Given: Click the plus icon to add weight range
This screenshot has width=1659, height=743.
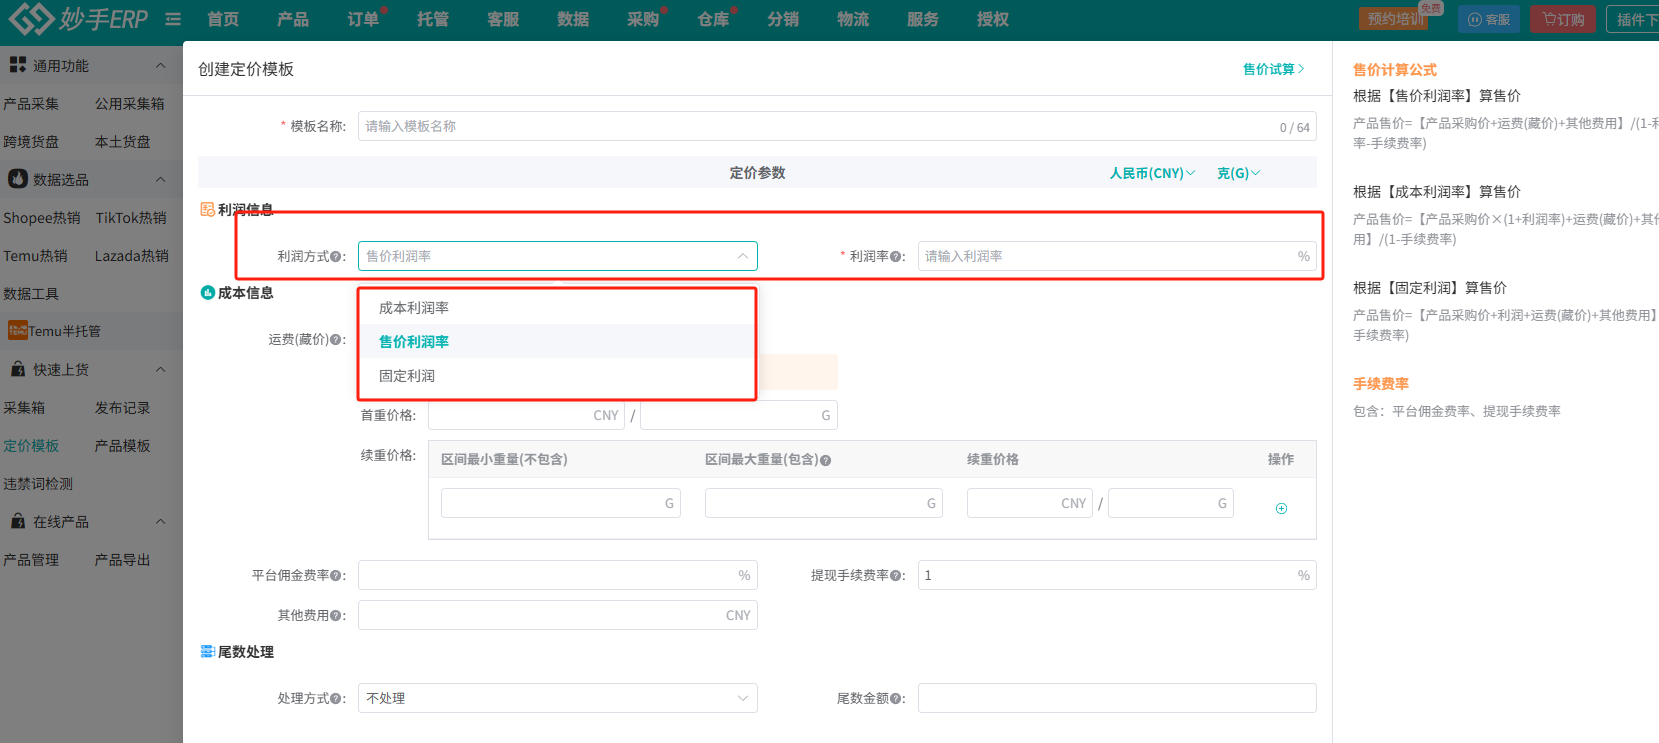Looking at the screenshot, I should [x=1281, y=508].
